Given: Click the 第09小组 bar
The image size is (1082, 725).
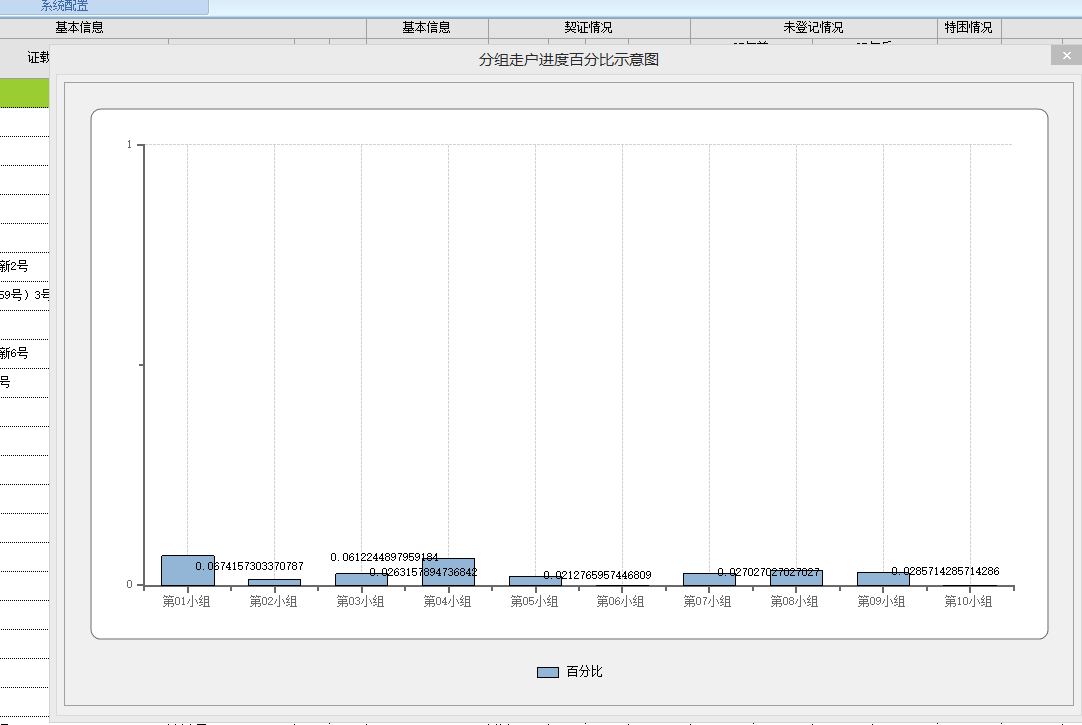Looking at the screenshot, I should pyautogui.click(x=883, y=579).
